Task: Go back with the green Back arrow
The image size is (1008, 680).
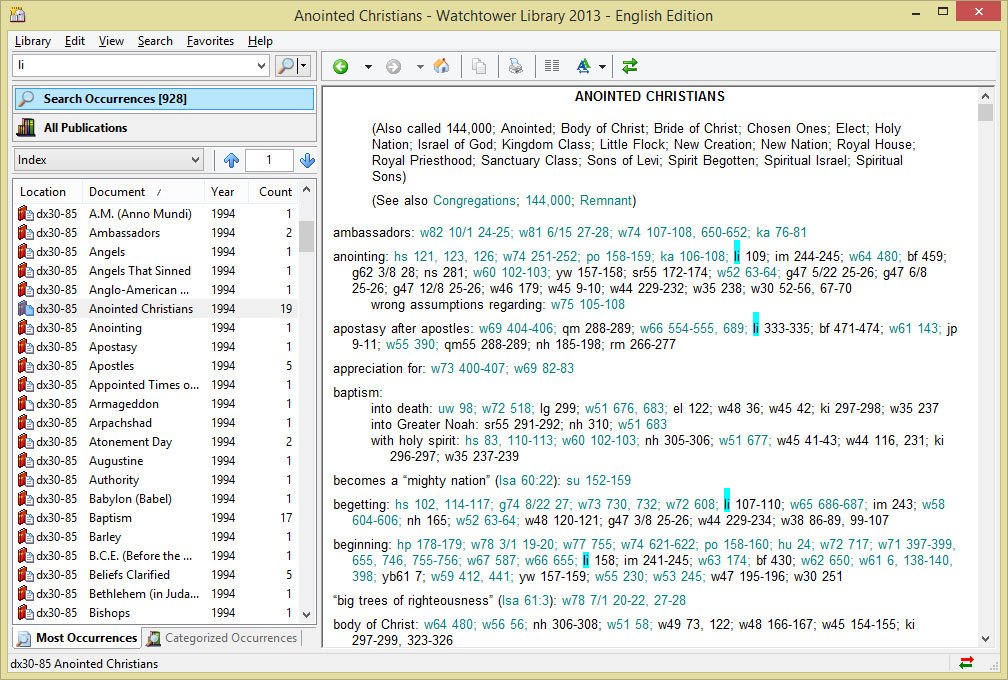Action: (341, 66)
